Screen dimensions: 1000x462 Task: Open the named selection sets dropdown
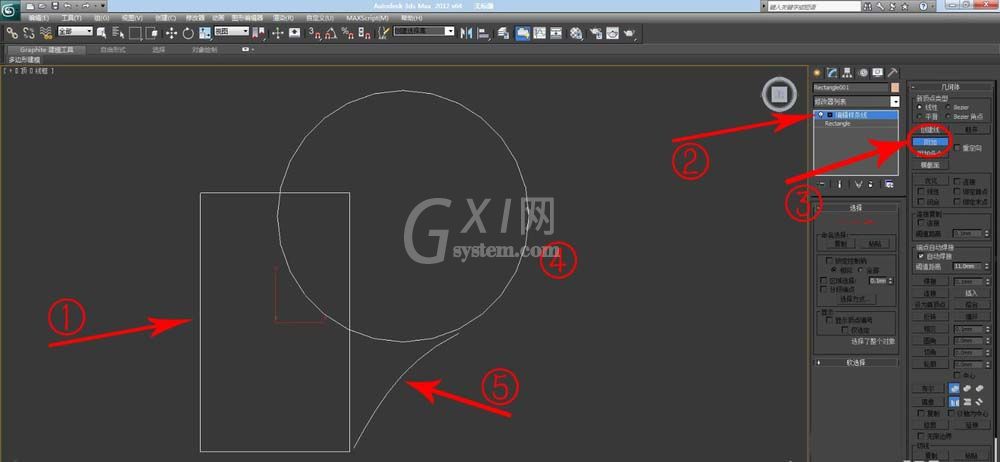424,31
